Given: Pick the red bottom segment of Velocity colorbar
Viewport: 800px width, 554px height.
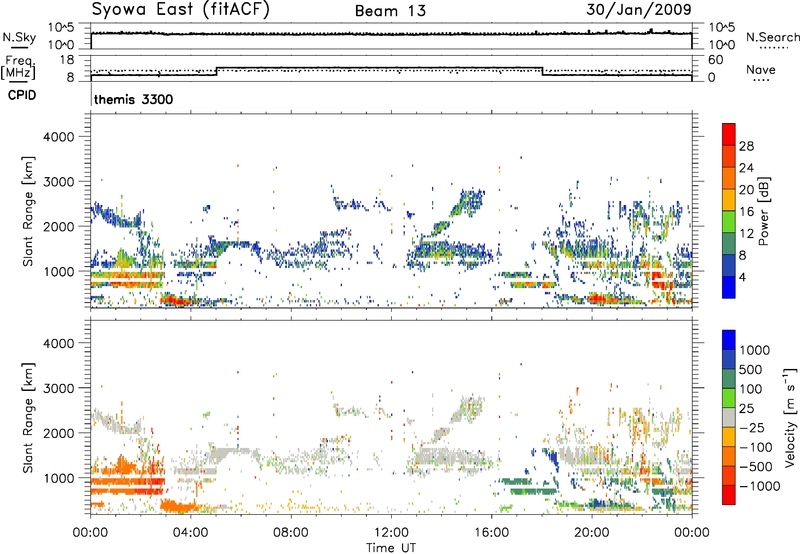Looking at the screenshot, I should pos(729,495).
